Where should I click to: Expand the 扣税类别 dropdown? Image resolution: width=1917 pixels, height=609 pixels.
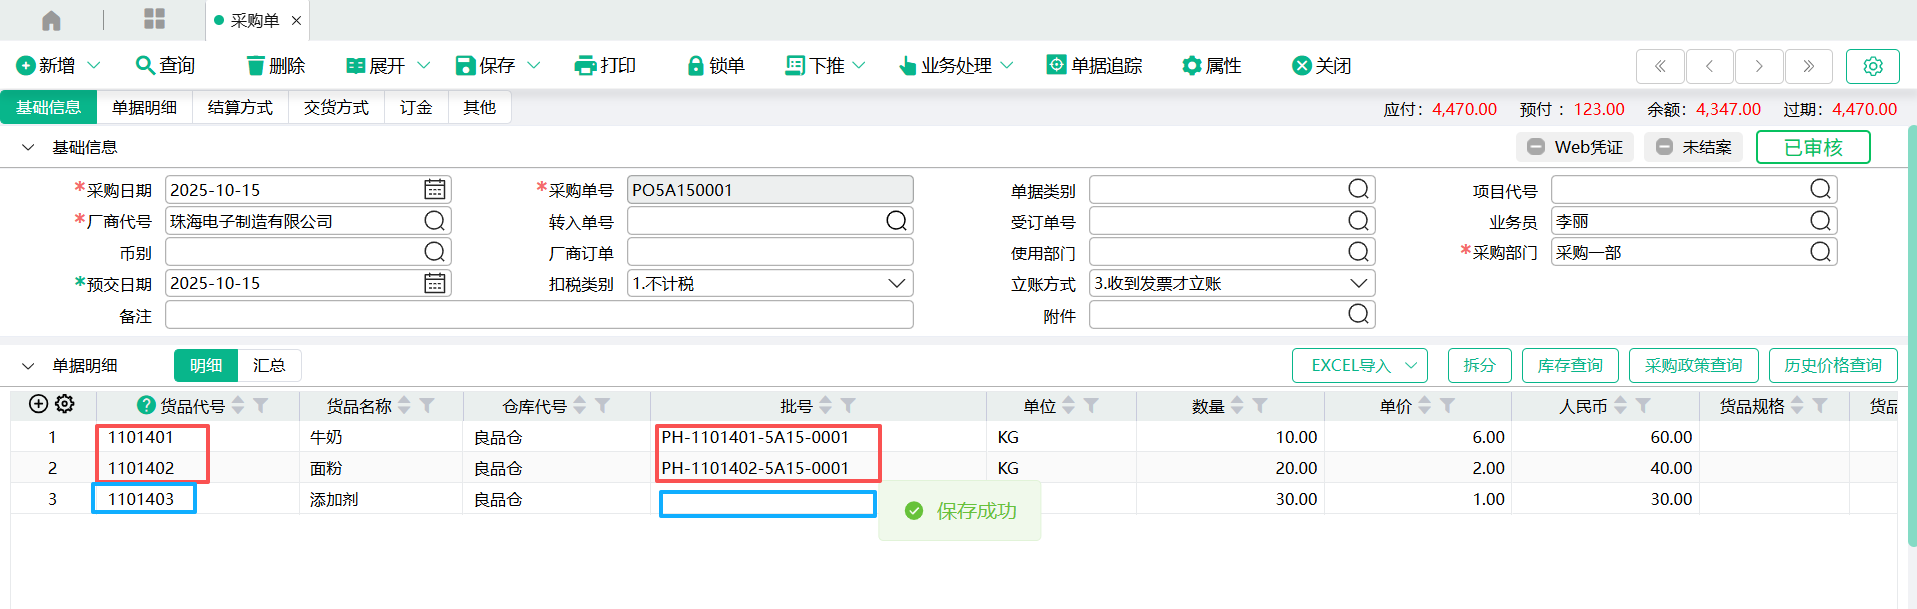[896, 284]
